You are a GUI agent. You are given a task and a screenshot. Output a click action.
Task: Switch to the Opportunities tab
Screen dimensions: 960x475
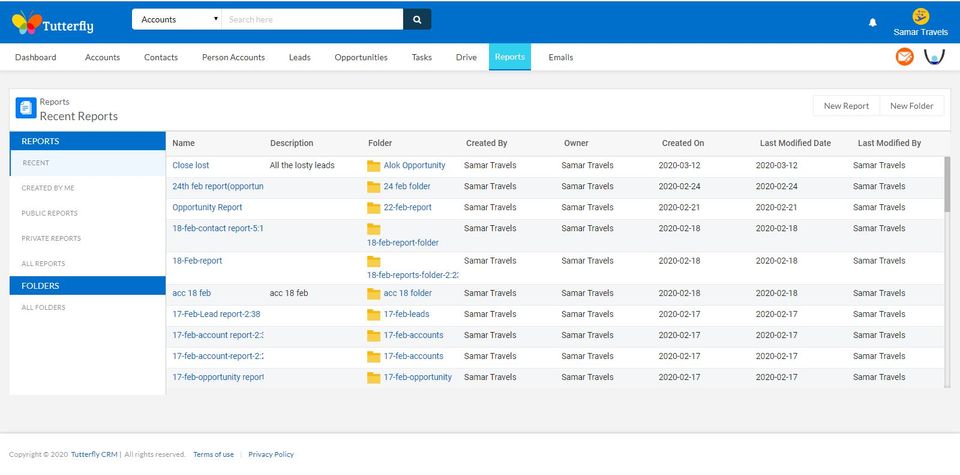pos(361,57)
